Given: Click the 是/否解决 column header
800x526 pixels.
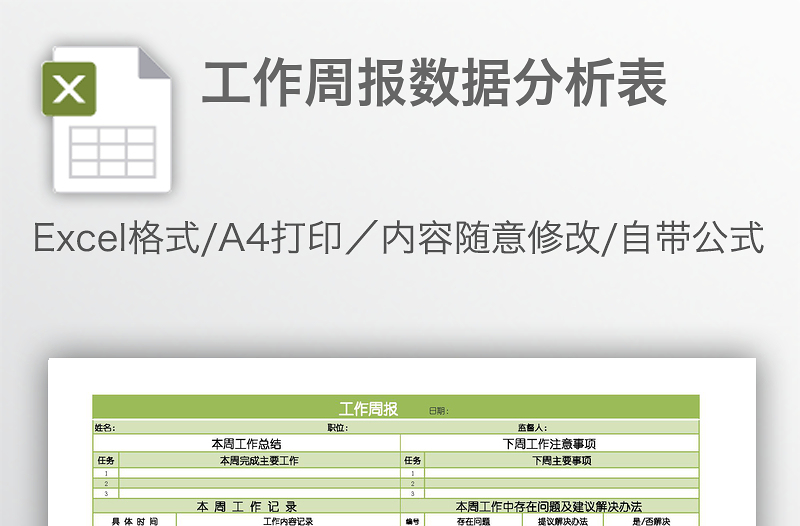Looking at the screenshot, I should (x=651, y=520).
